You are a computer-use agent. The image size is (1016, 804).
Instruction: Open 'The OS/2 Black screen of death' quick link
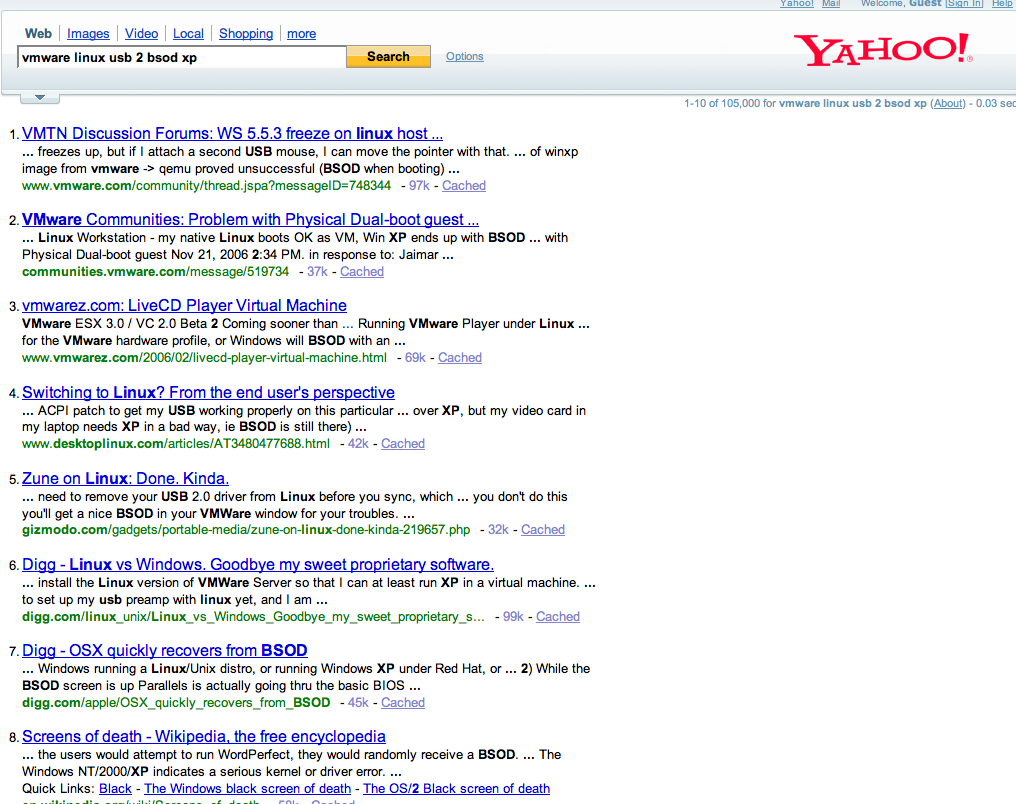point(456,788)
